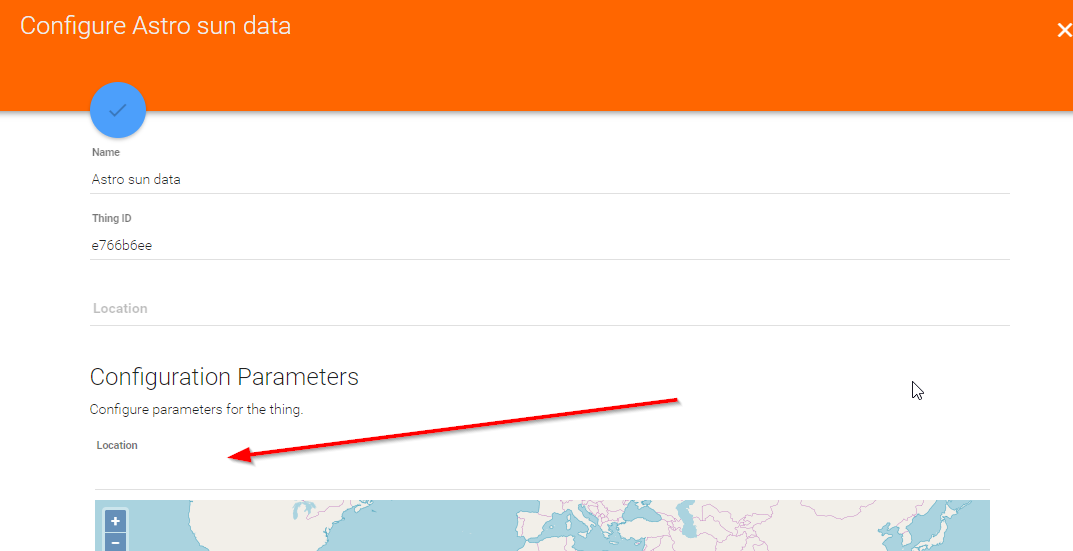This screenshot has height=551, width=1073.
Task: Click the Atlantic Ocean on the map
Action: tap(430, 530)
